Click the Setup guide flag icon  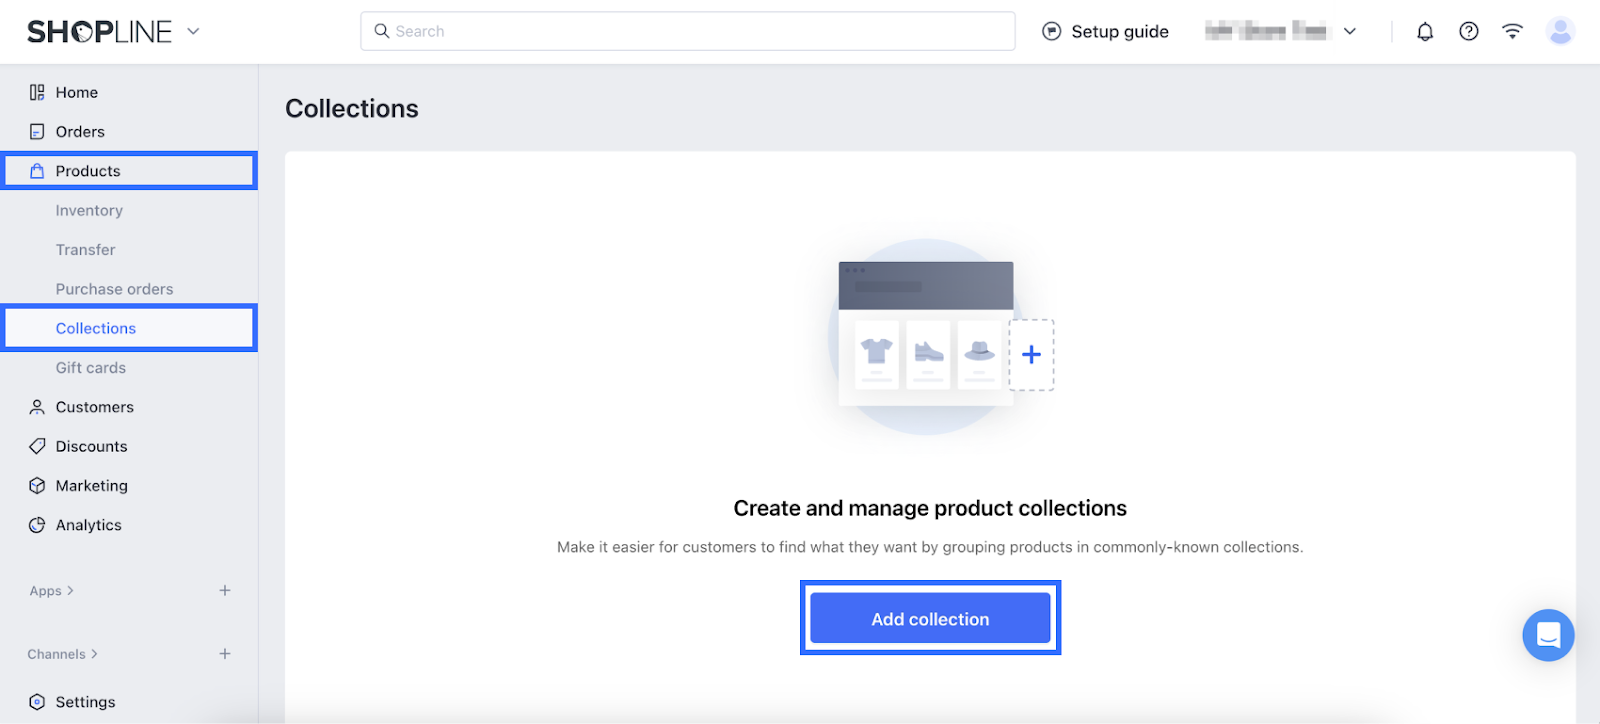(x=1051, y=31)
